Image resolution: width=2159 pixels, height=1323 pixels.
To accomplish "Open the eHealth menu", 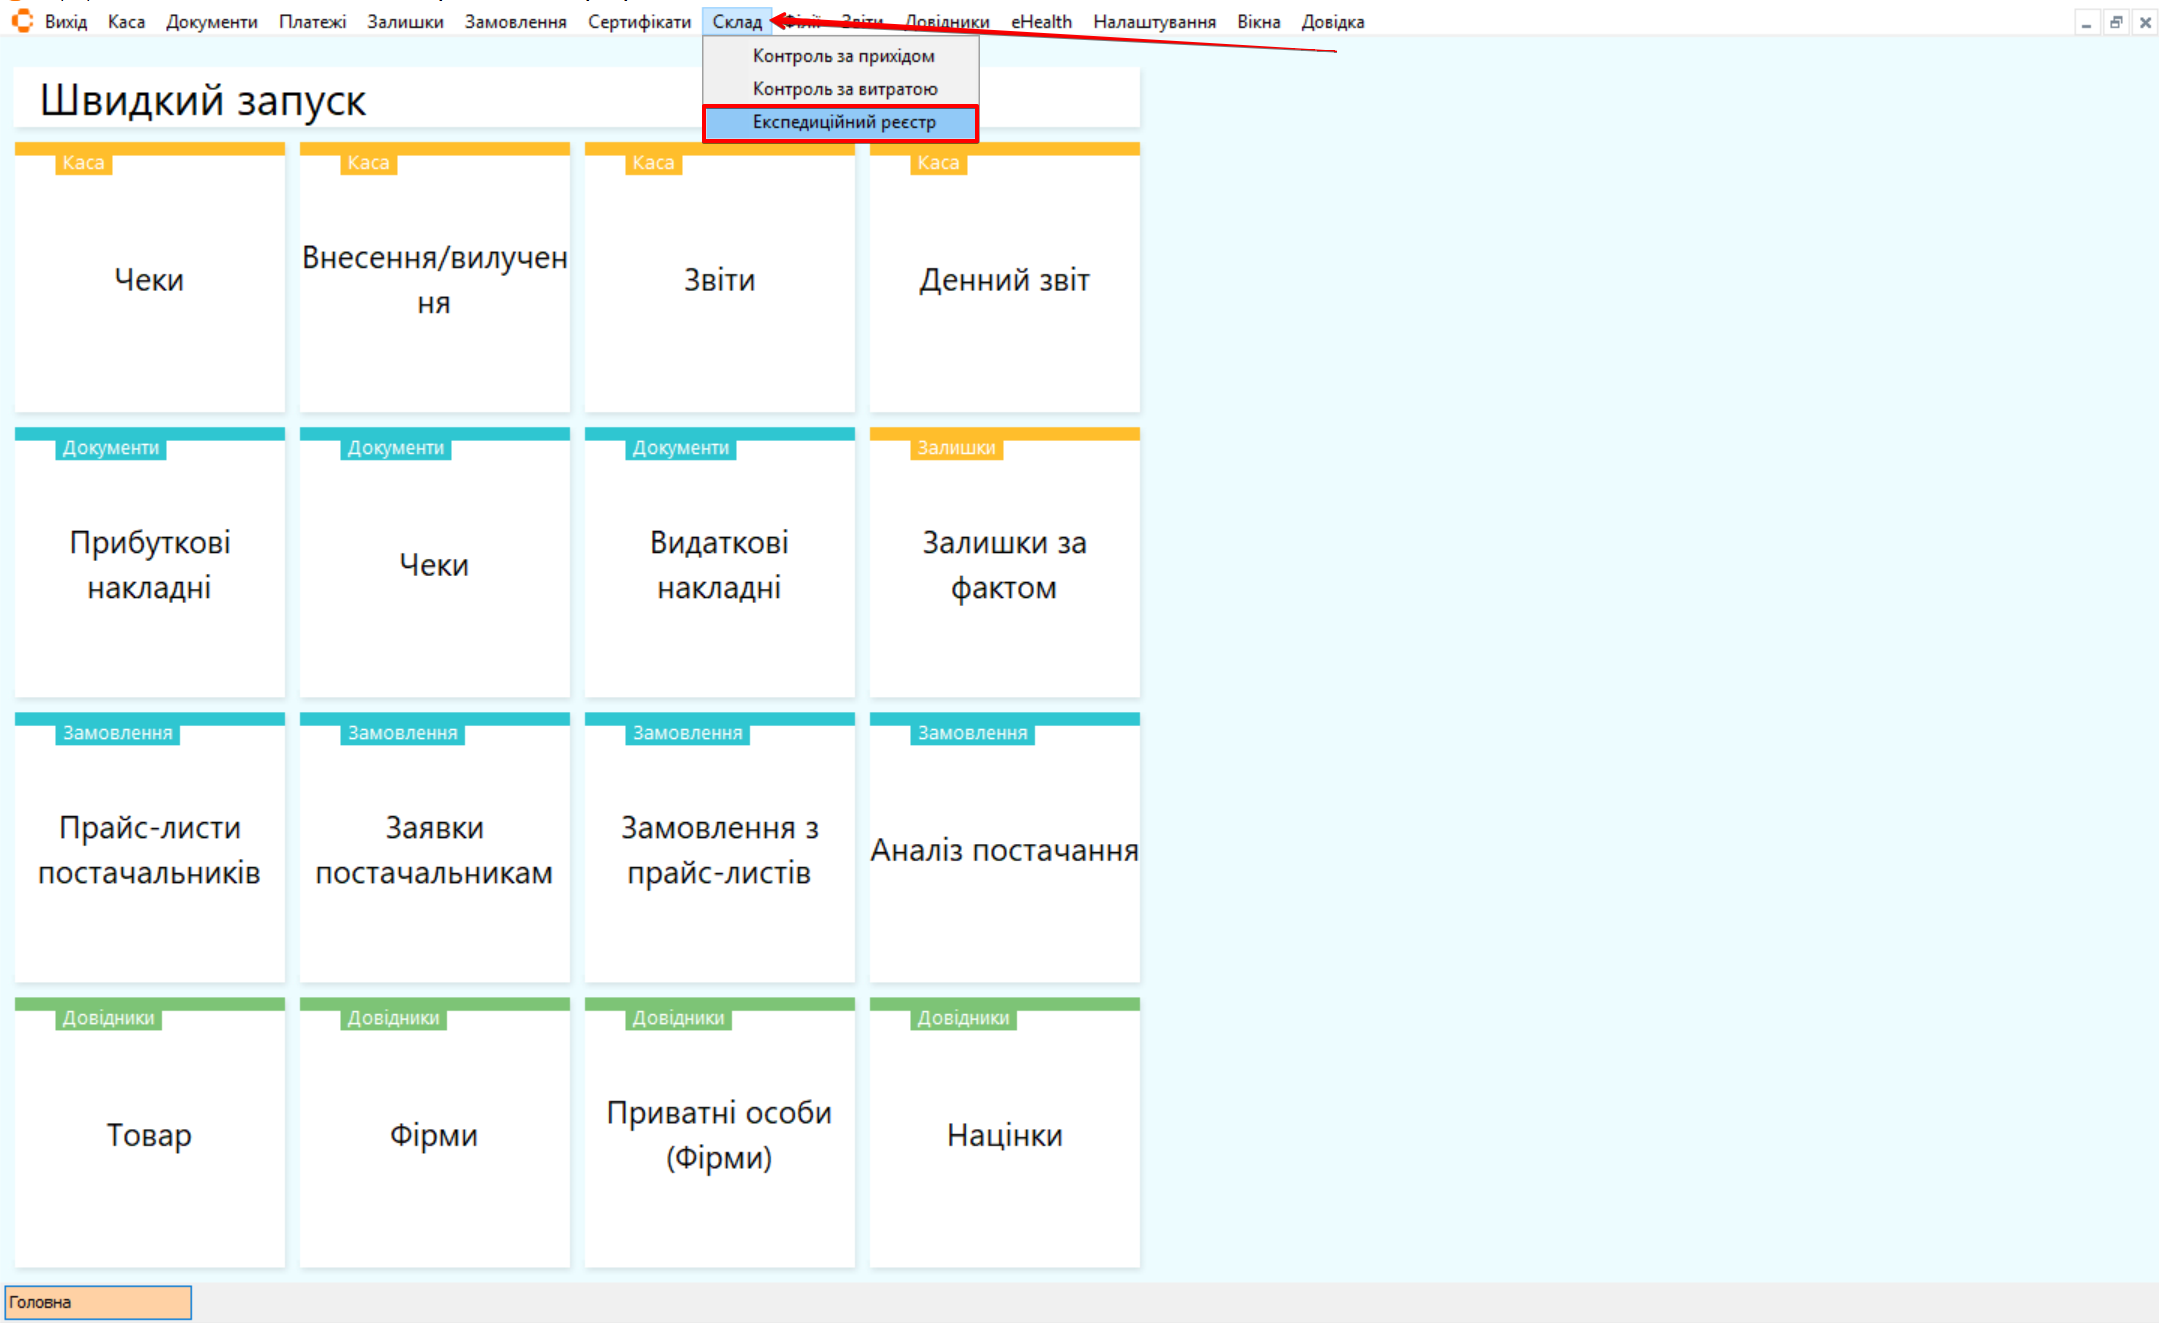I will tap(1040, 21).
